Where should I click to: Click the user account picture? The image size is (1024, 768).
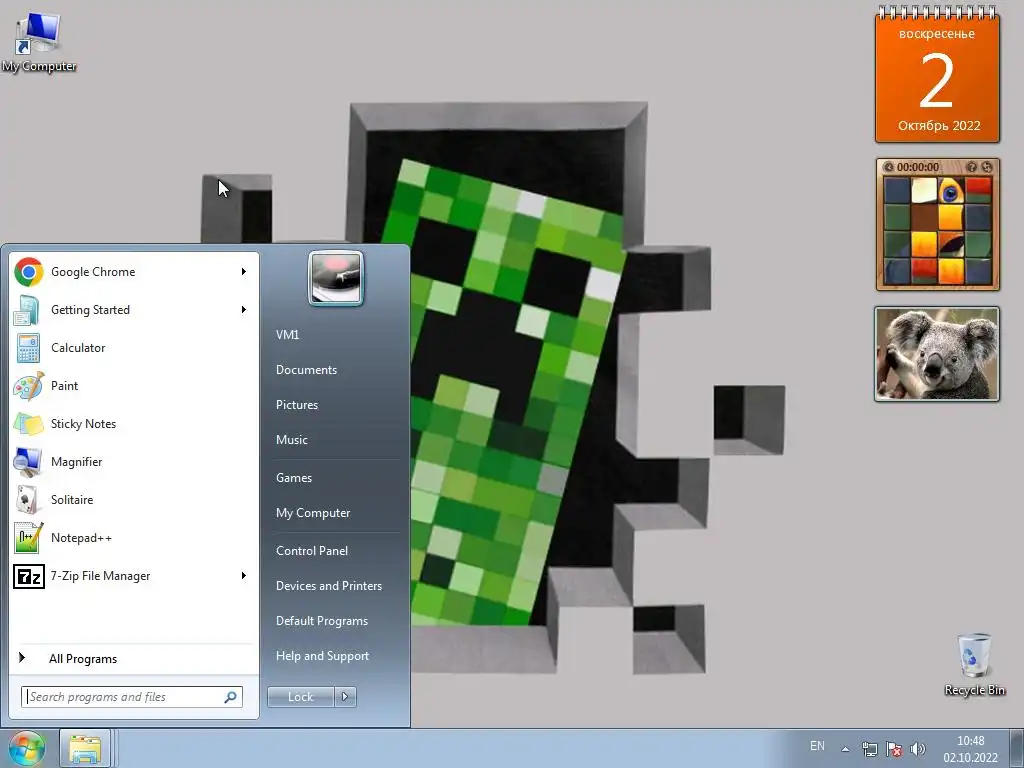(x=335, y=278)
